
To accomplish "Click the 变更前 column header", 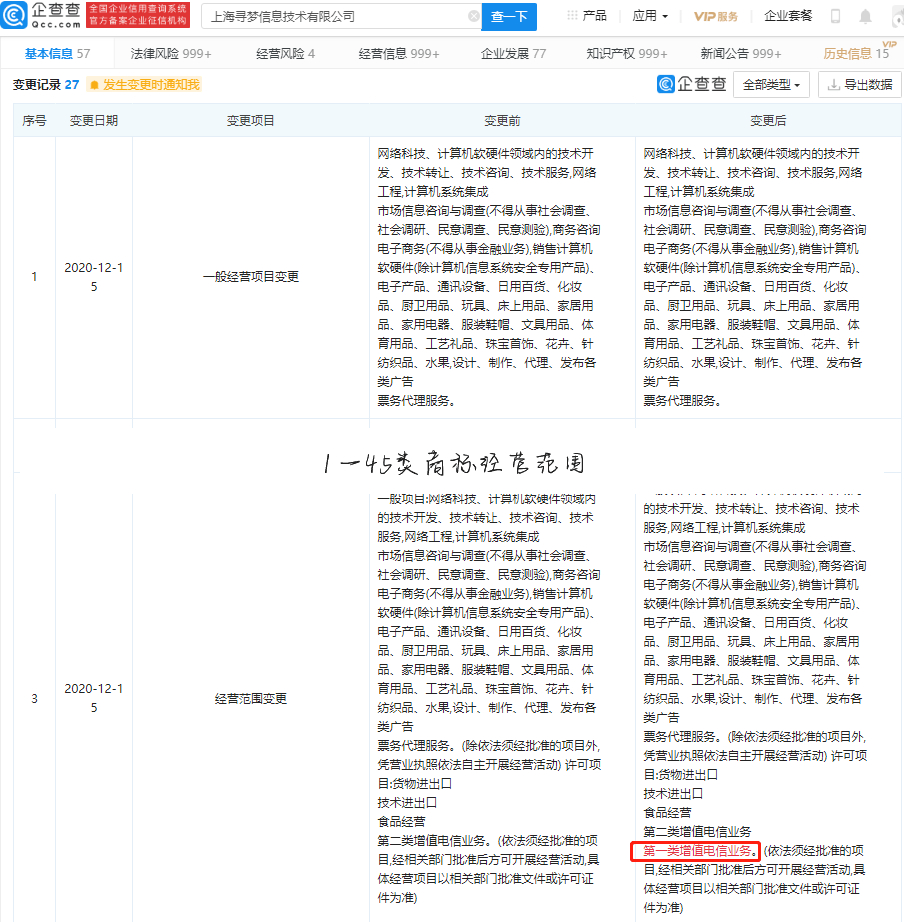I will click(502, 121).
